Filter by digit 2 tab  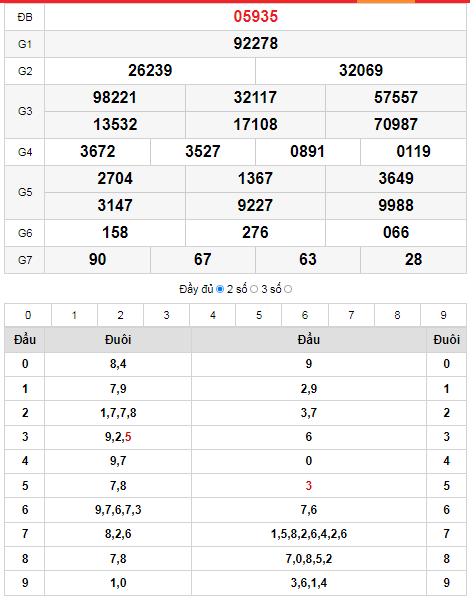tap(120, 315)
